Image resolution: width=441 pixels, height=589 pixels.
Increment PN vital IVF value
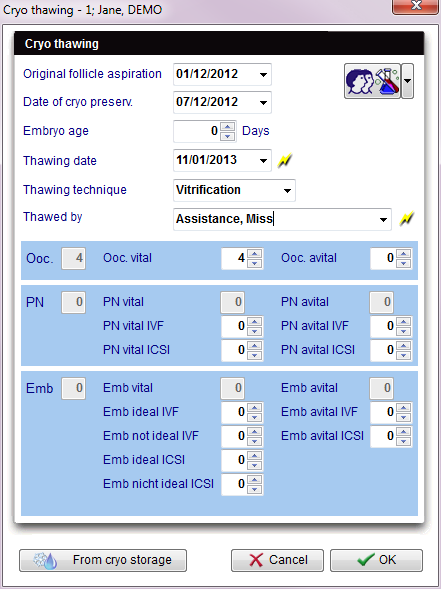[x=255, y=322]
